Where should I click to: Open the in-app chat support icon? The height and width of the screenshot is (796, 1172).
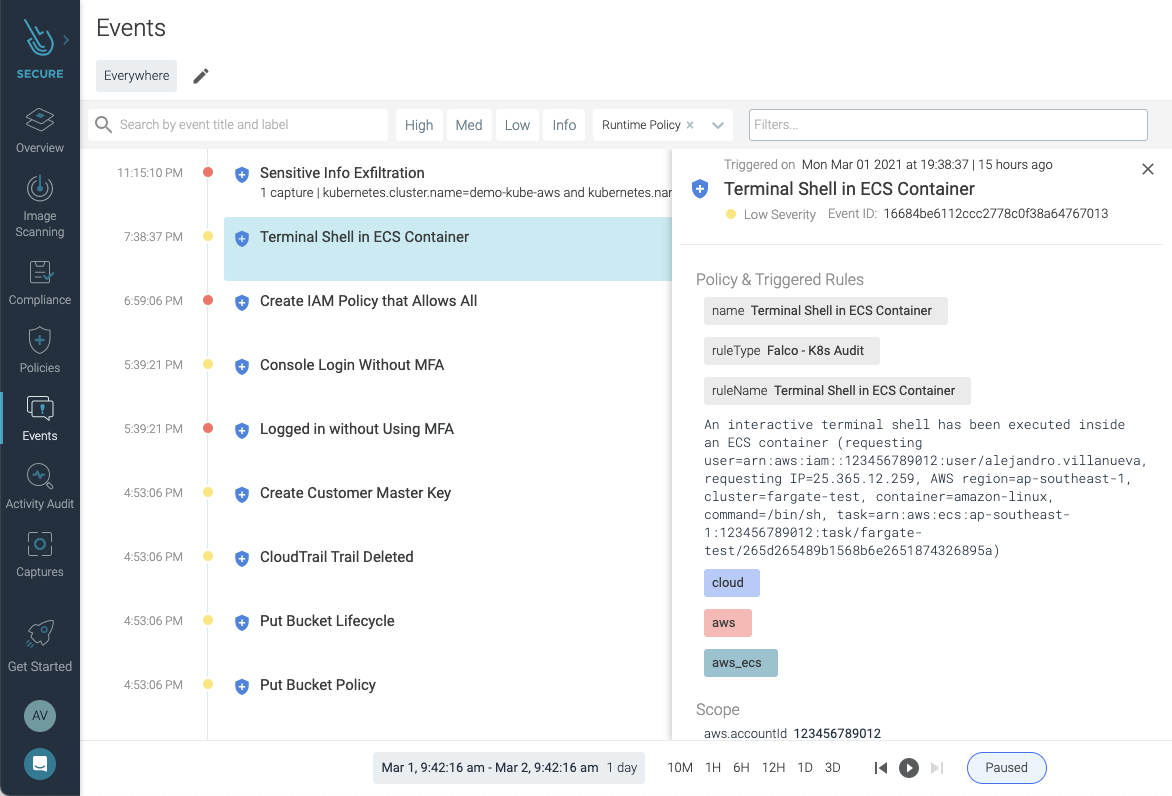tap(40, 764)
